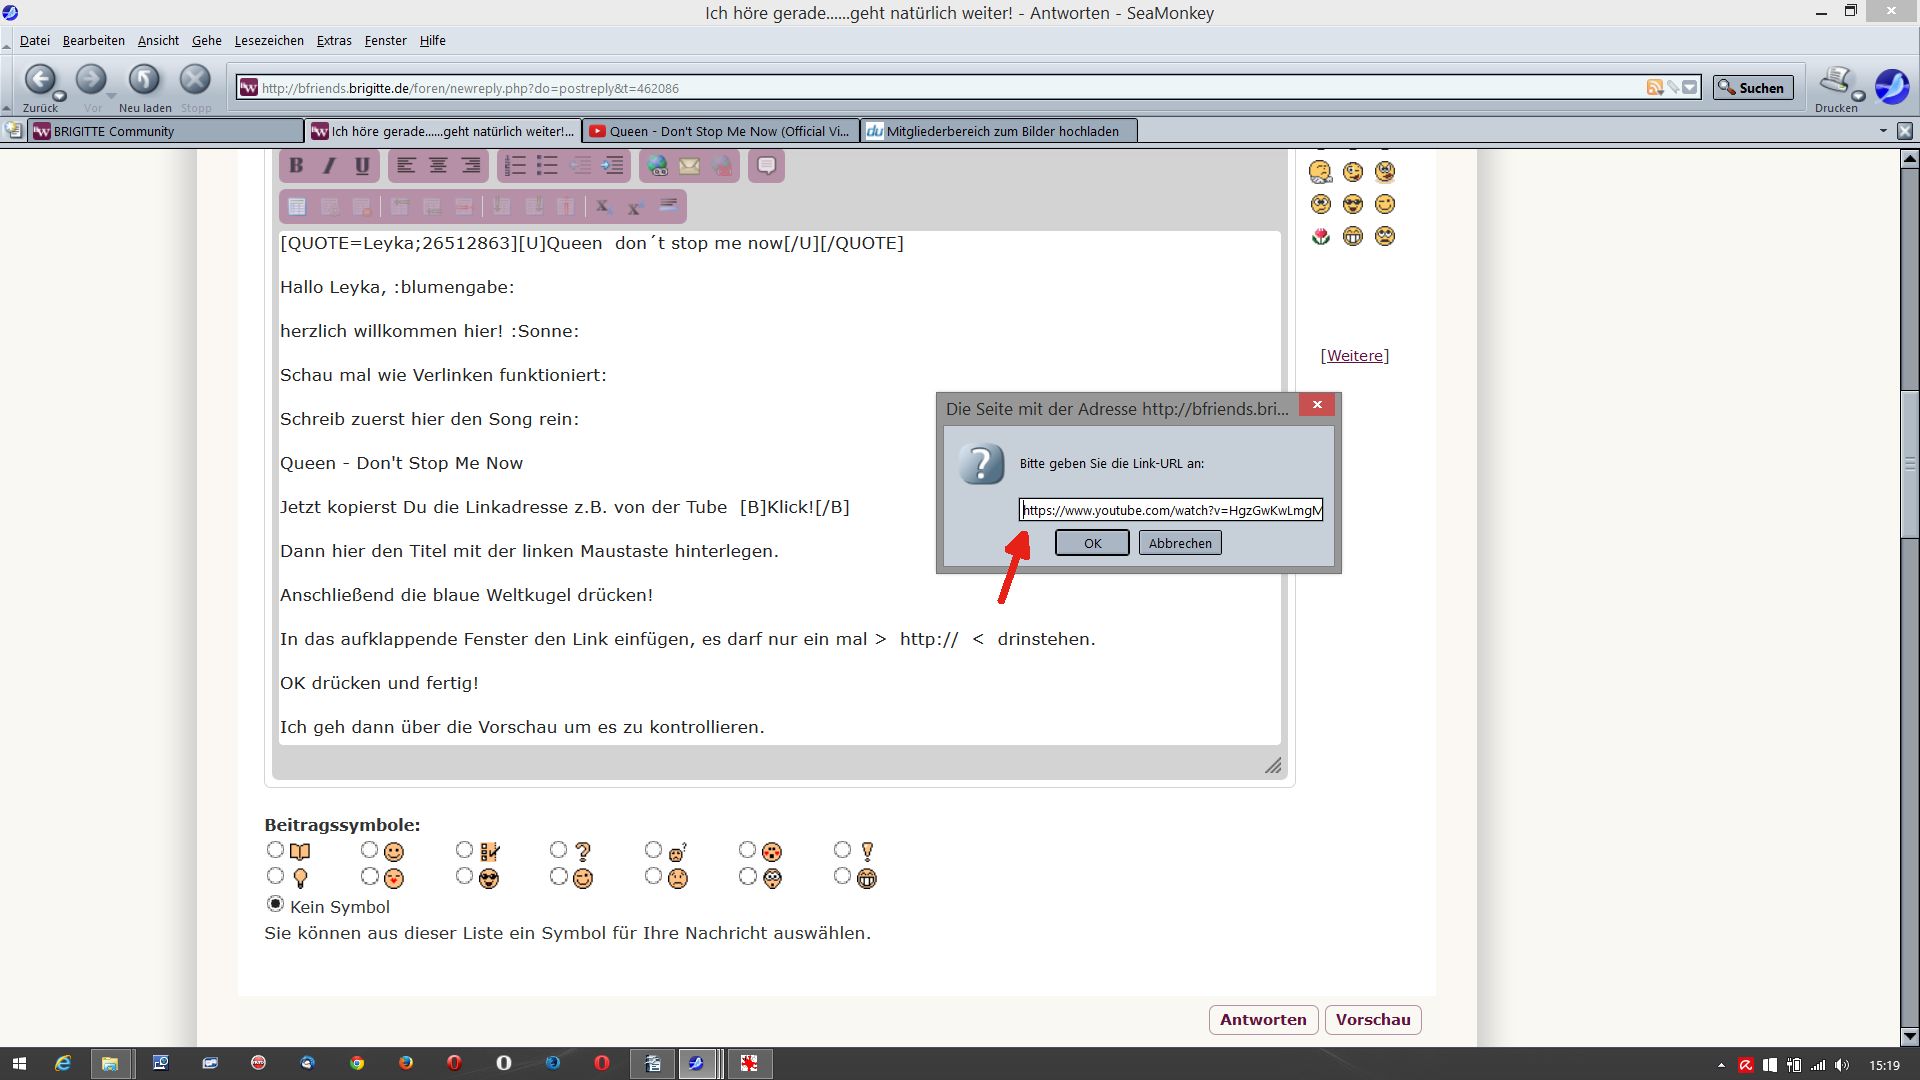Click the link-URL text input field
Screen dimensions: 1920x1080
pyautogui.click(x=1170, y=510)
